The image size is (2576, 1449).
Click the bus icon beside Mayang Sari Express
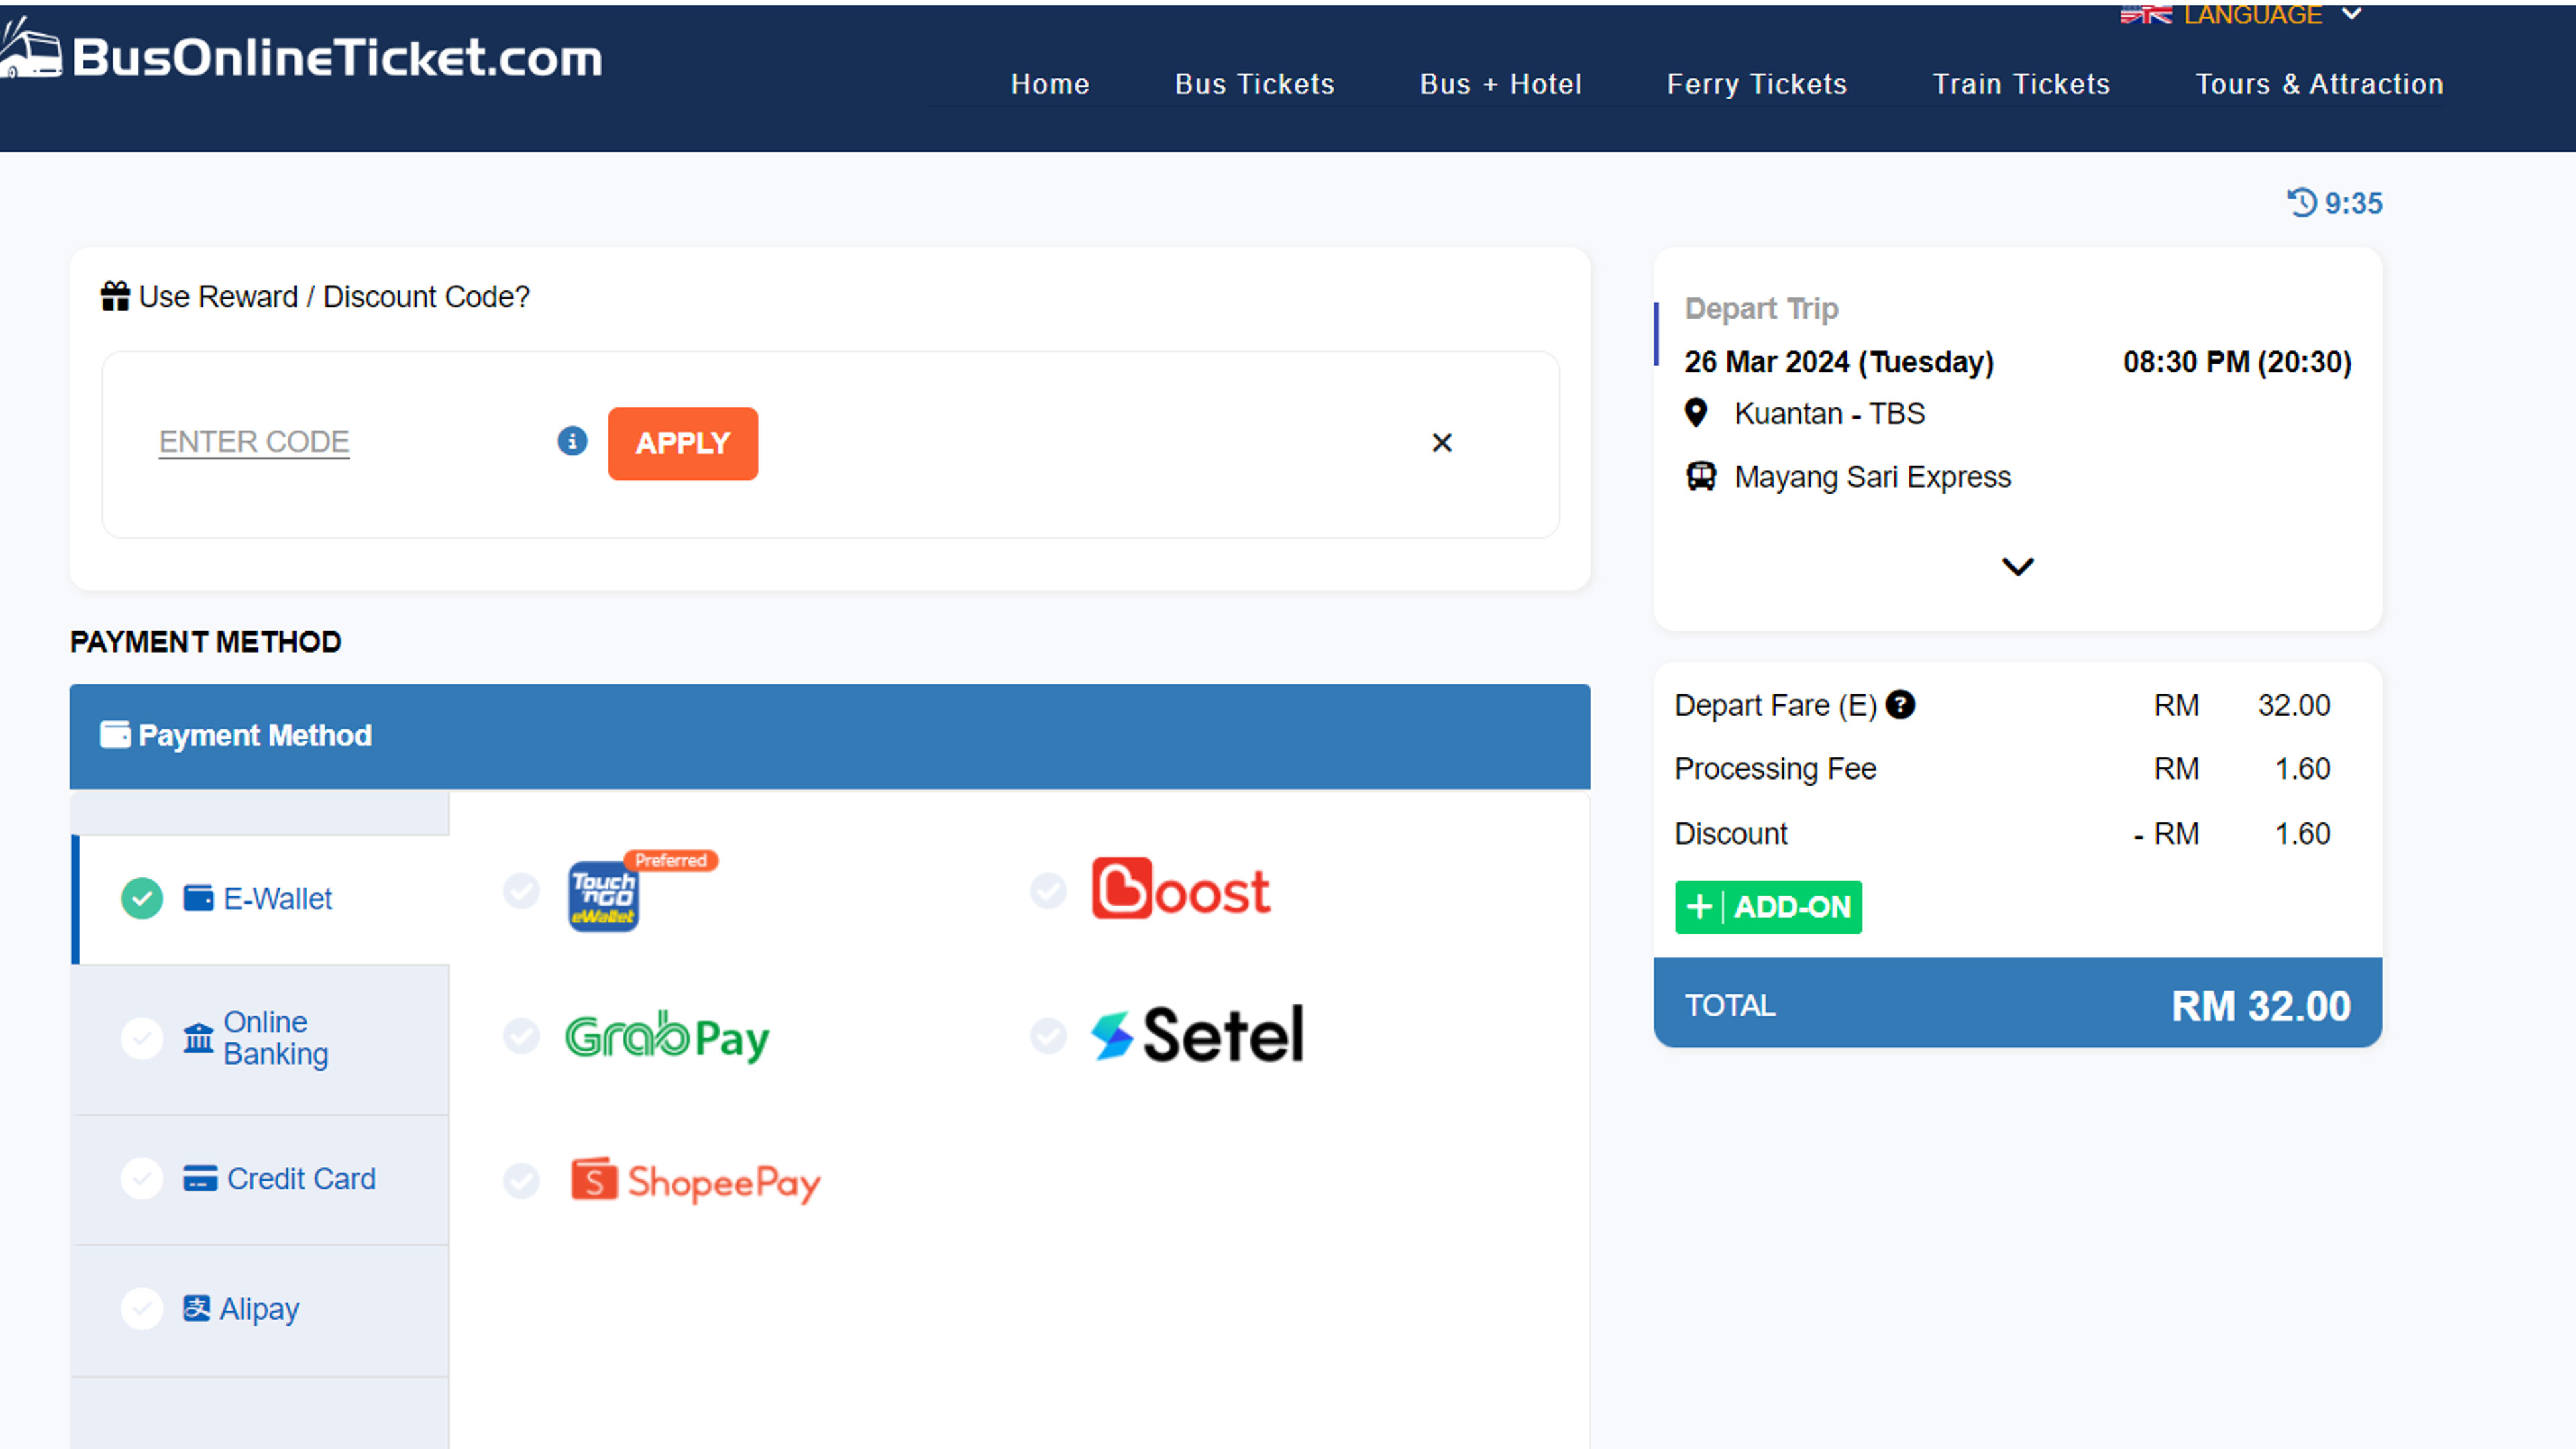pyautogui.click(x=1701, y=476)
